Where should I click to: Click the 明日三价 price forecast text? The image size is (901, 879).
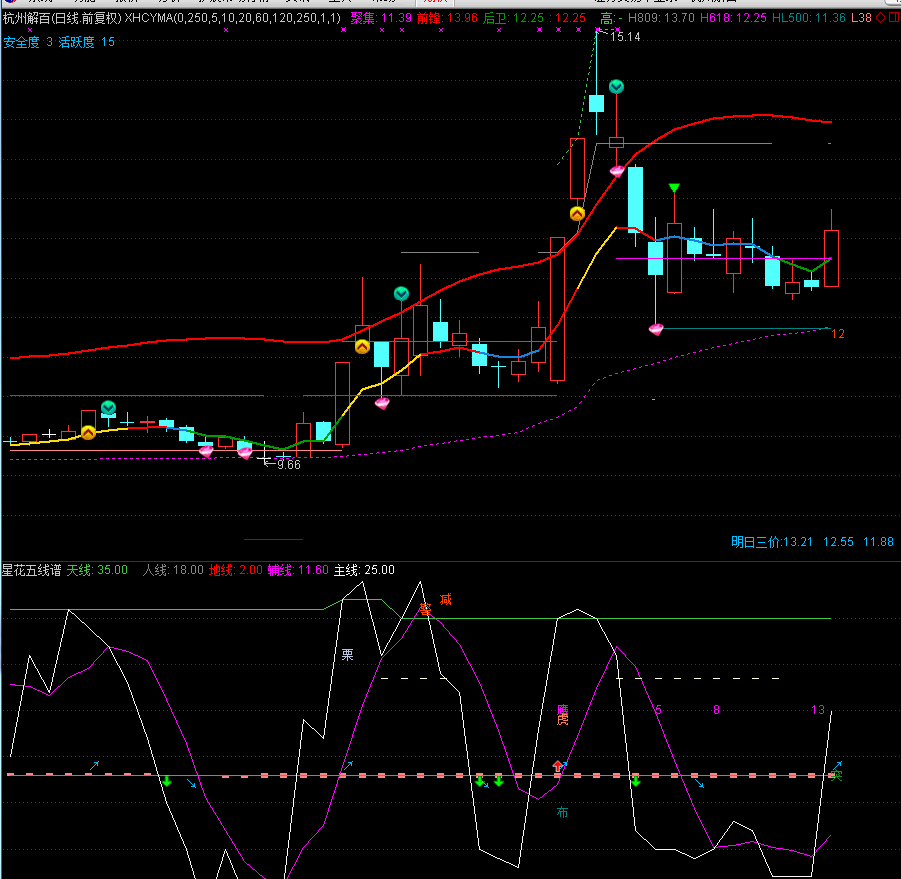(812, 542)
